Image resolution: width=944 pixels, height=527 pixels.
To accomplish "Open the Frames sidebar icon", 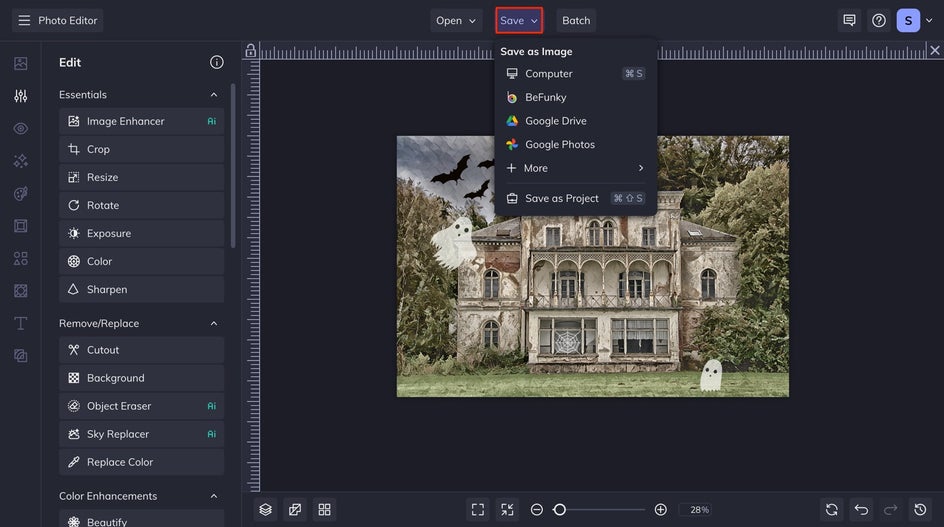I will pos(20,226).
